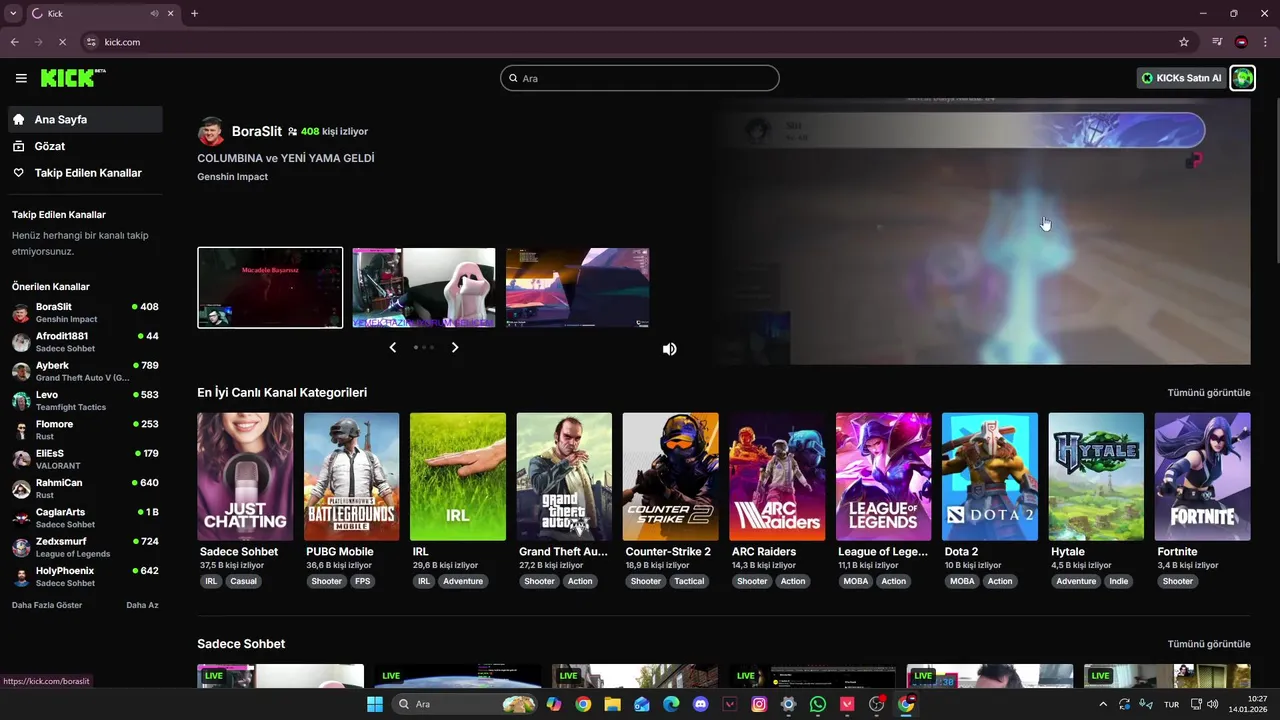The image size is (1280, 720).
Task: Click the KICKs Satın Al button
Action: tap(1181, 78)
